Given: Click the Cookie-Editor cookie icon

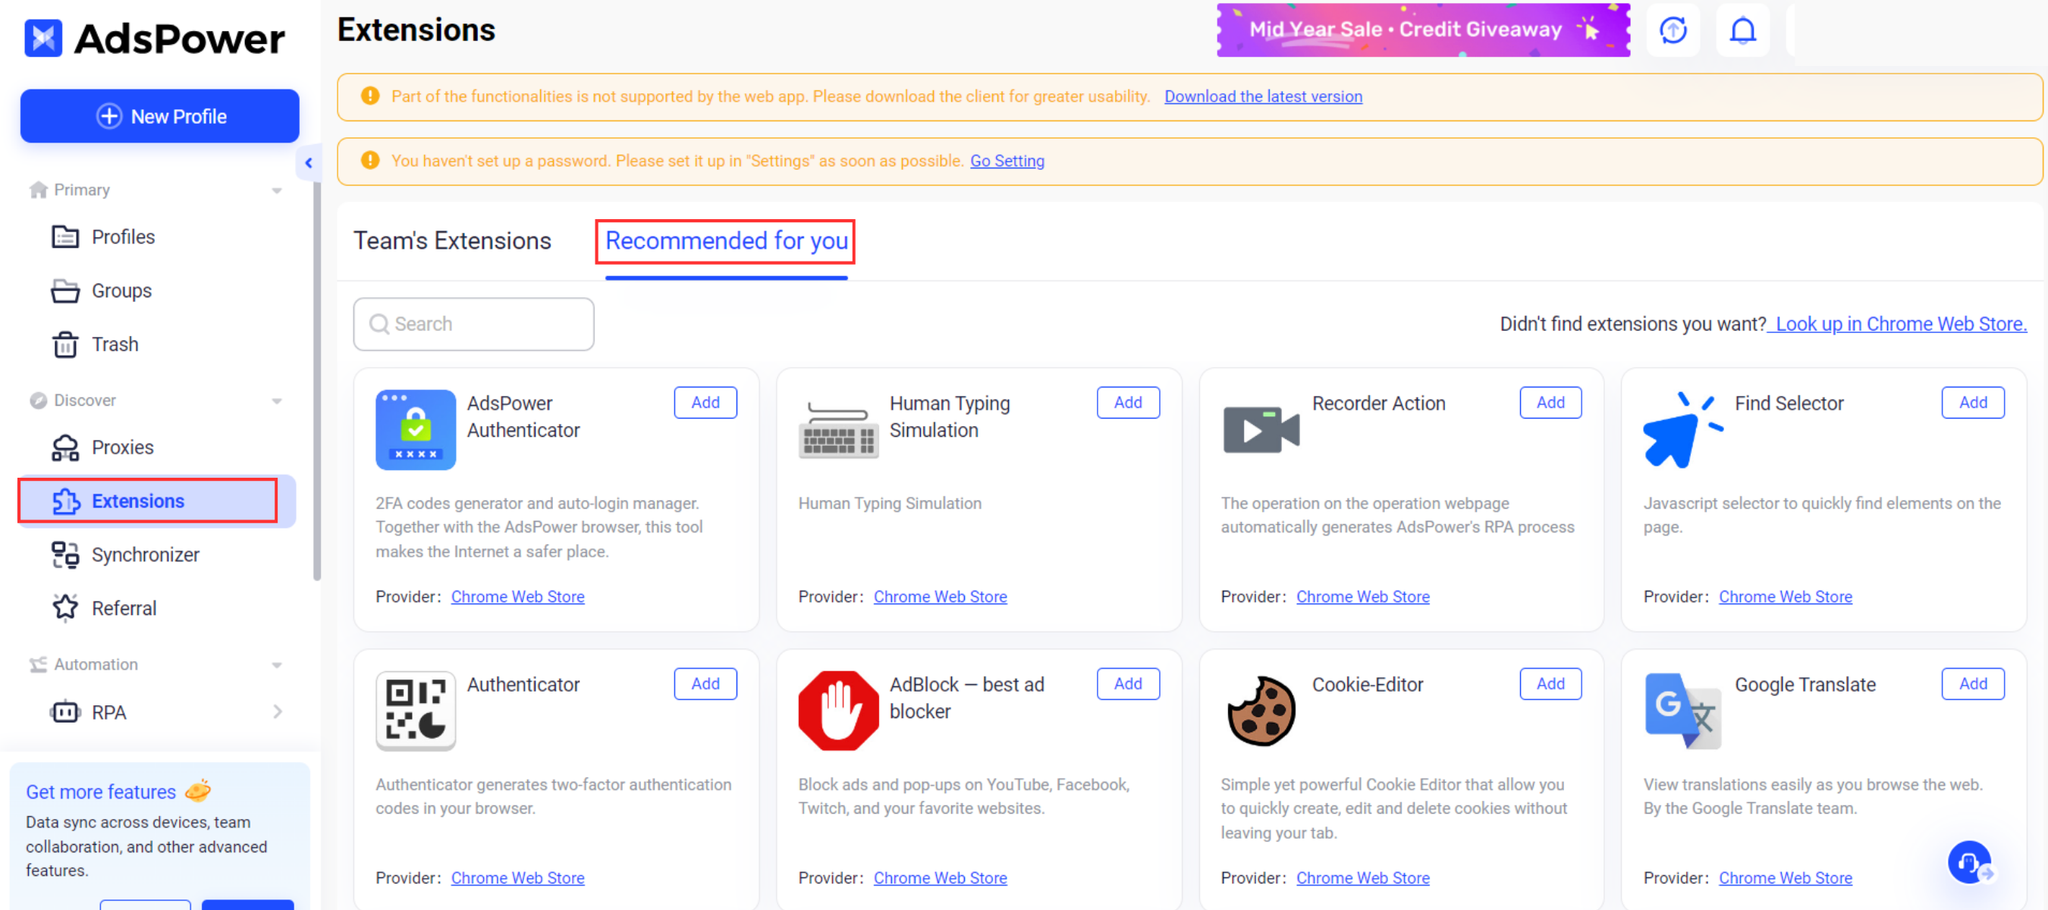Looking at the screenshot, I should [1261, 711].
